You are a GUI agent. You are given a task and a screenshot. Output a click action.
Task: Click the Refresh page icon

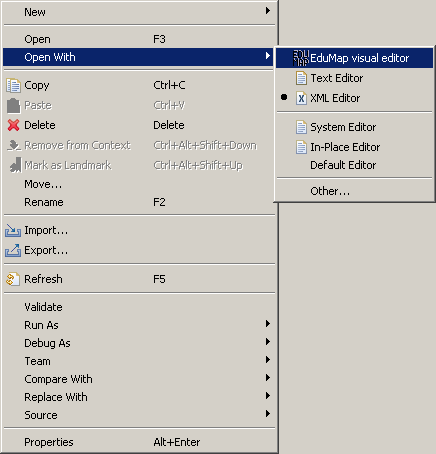pos(13,279)
